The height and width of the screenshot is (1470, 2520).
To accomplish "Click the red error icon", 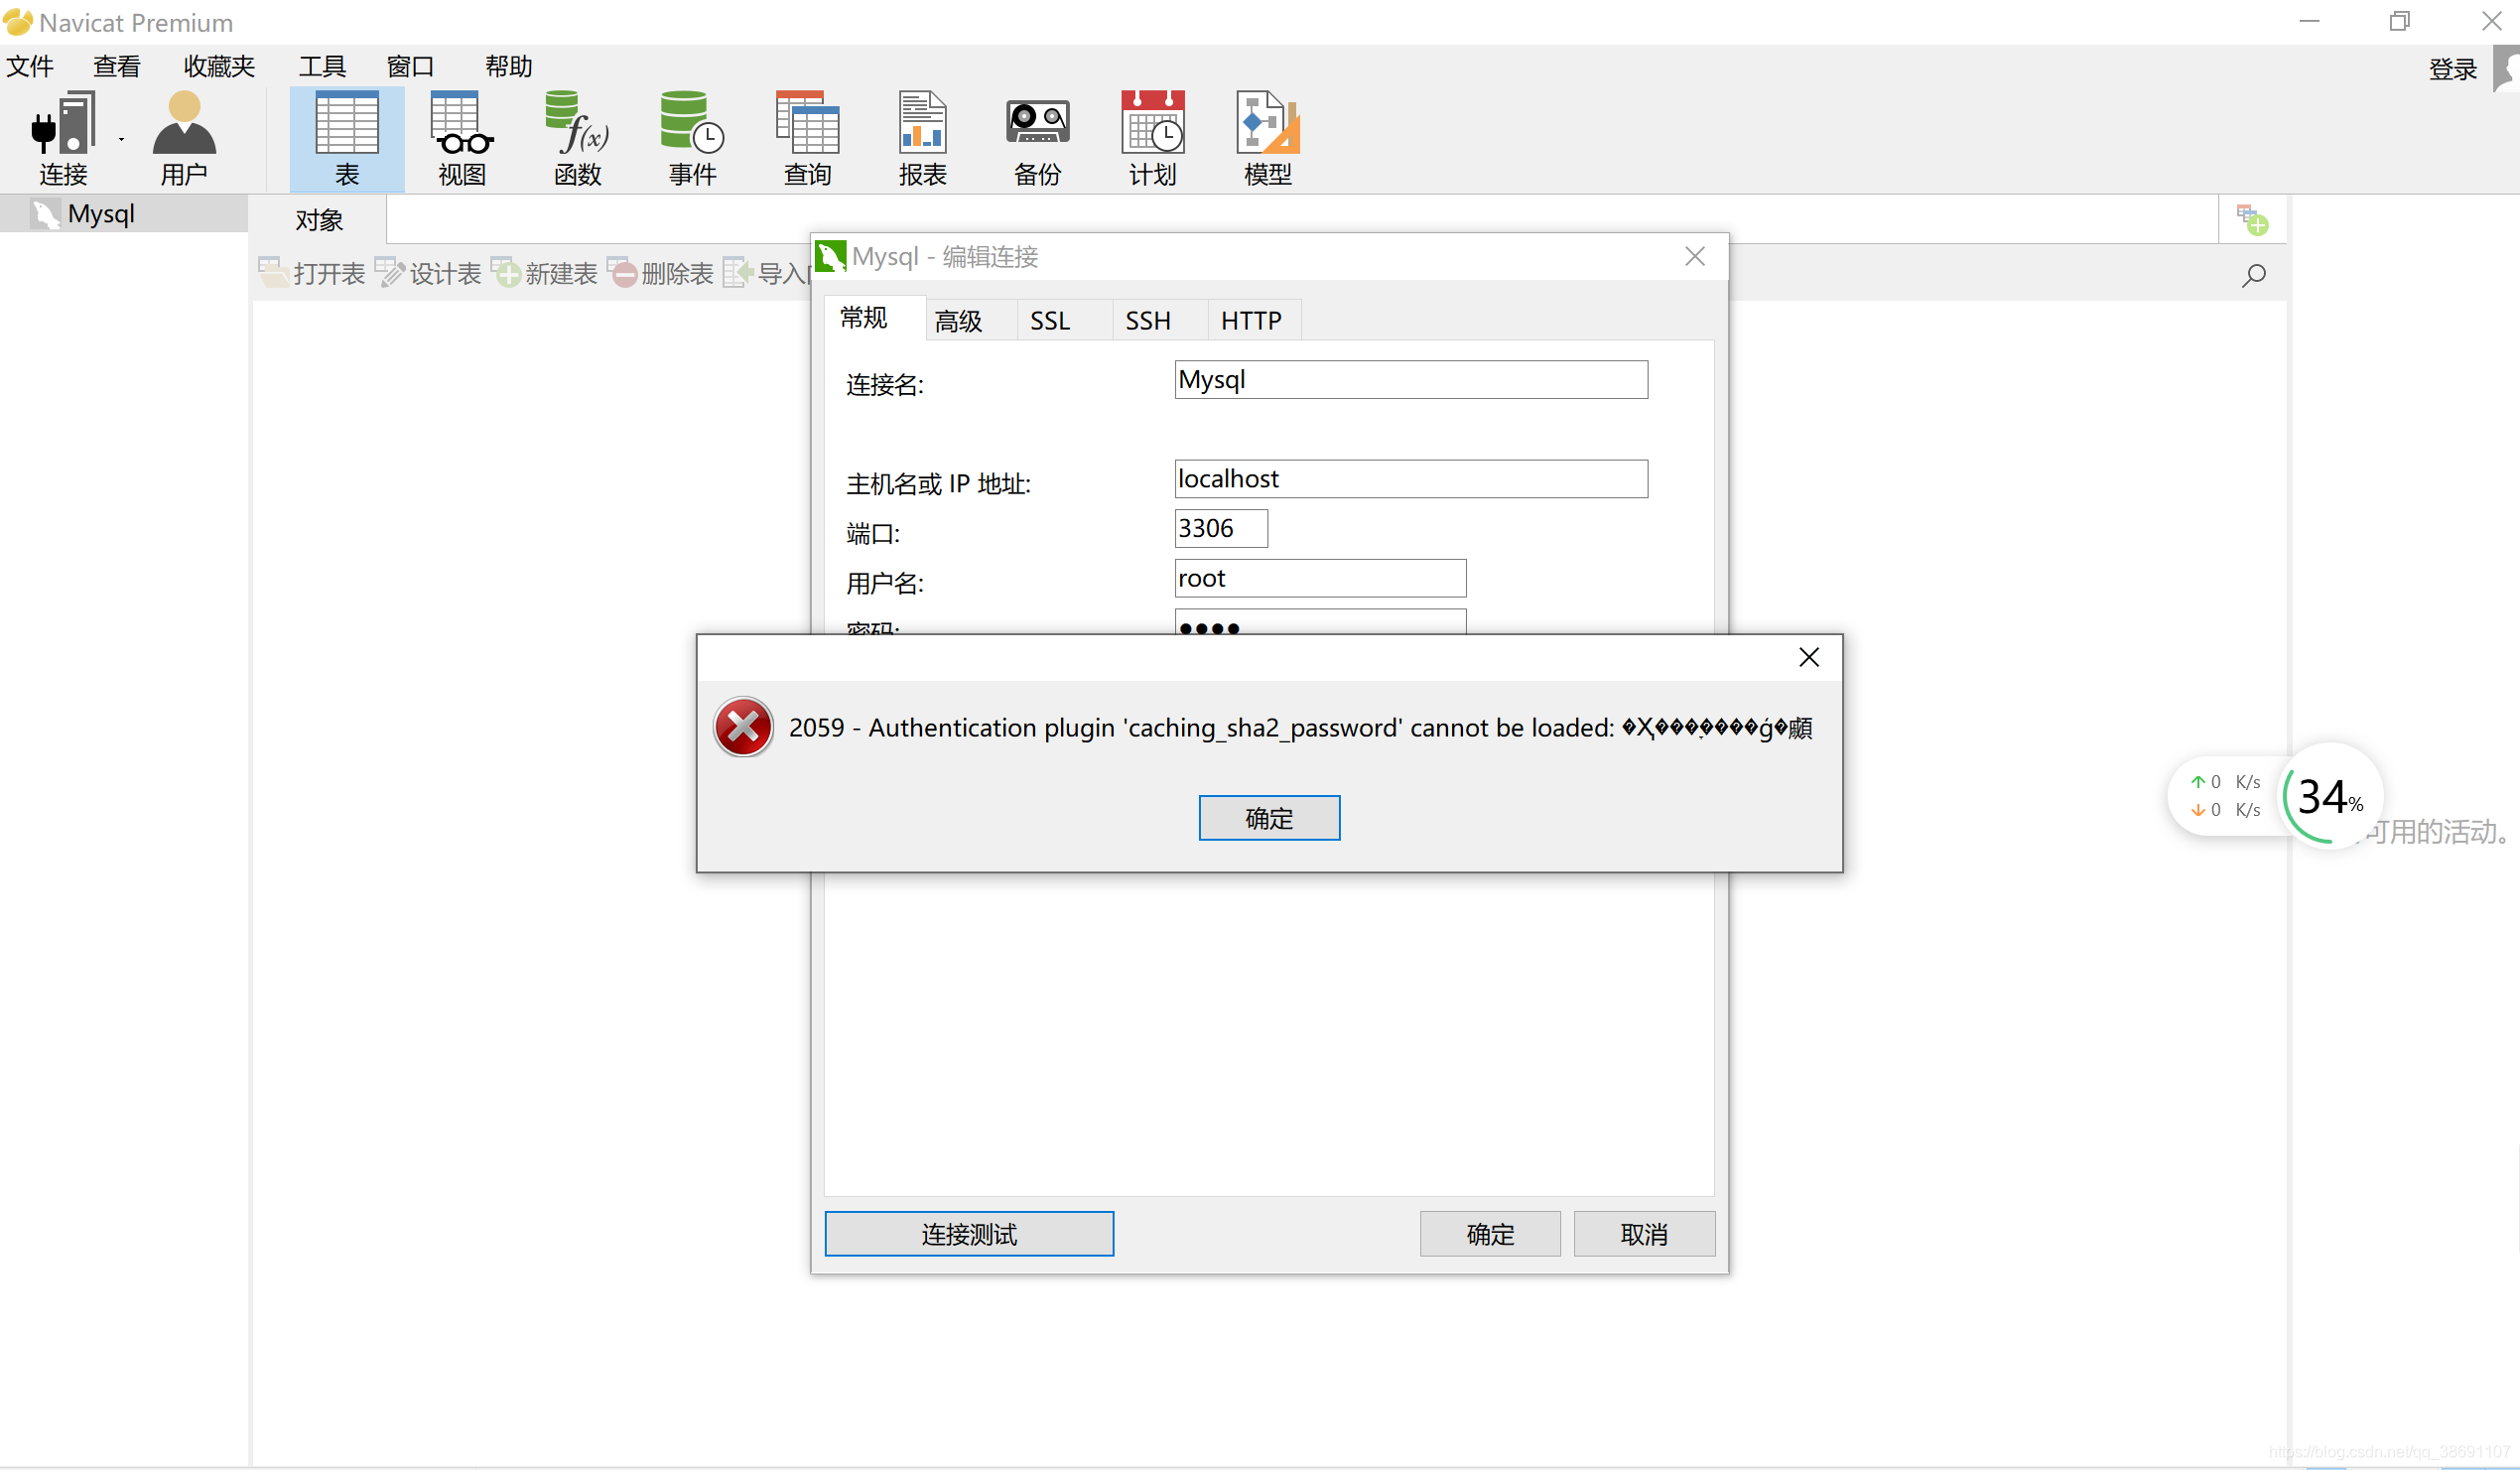I will [x=743, y=727].
